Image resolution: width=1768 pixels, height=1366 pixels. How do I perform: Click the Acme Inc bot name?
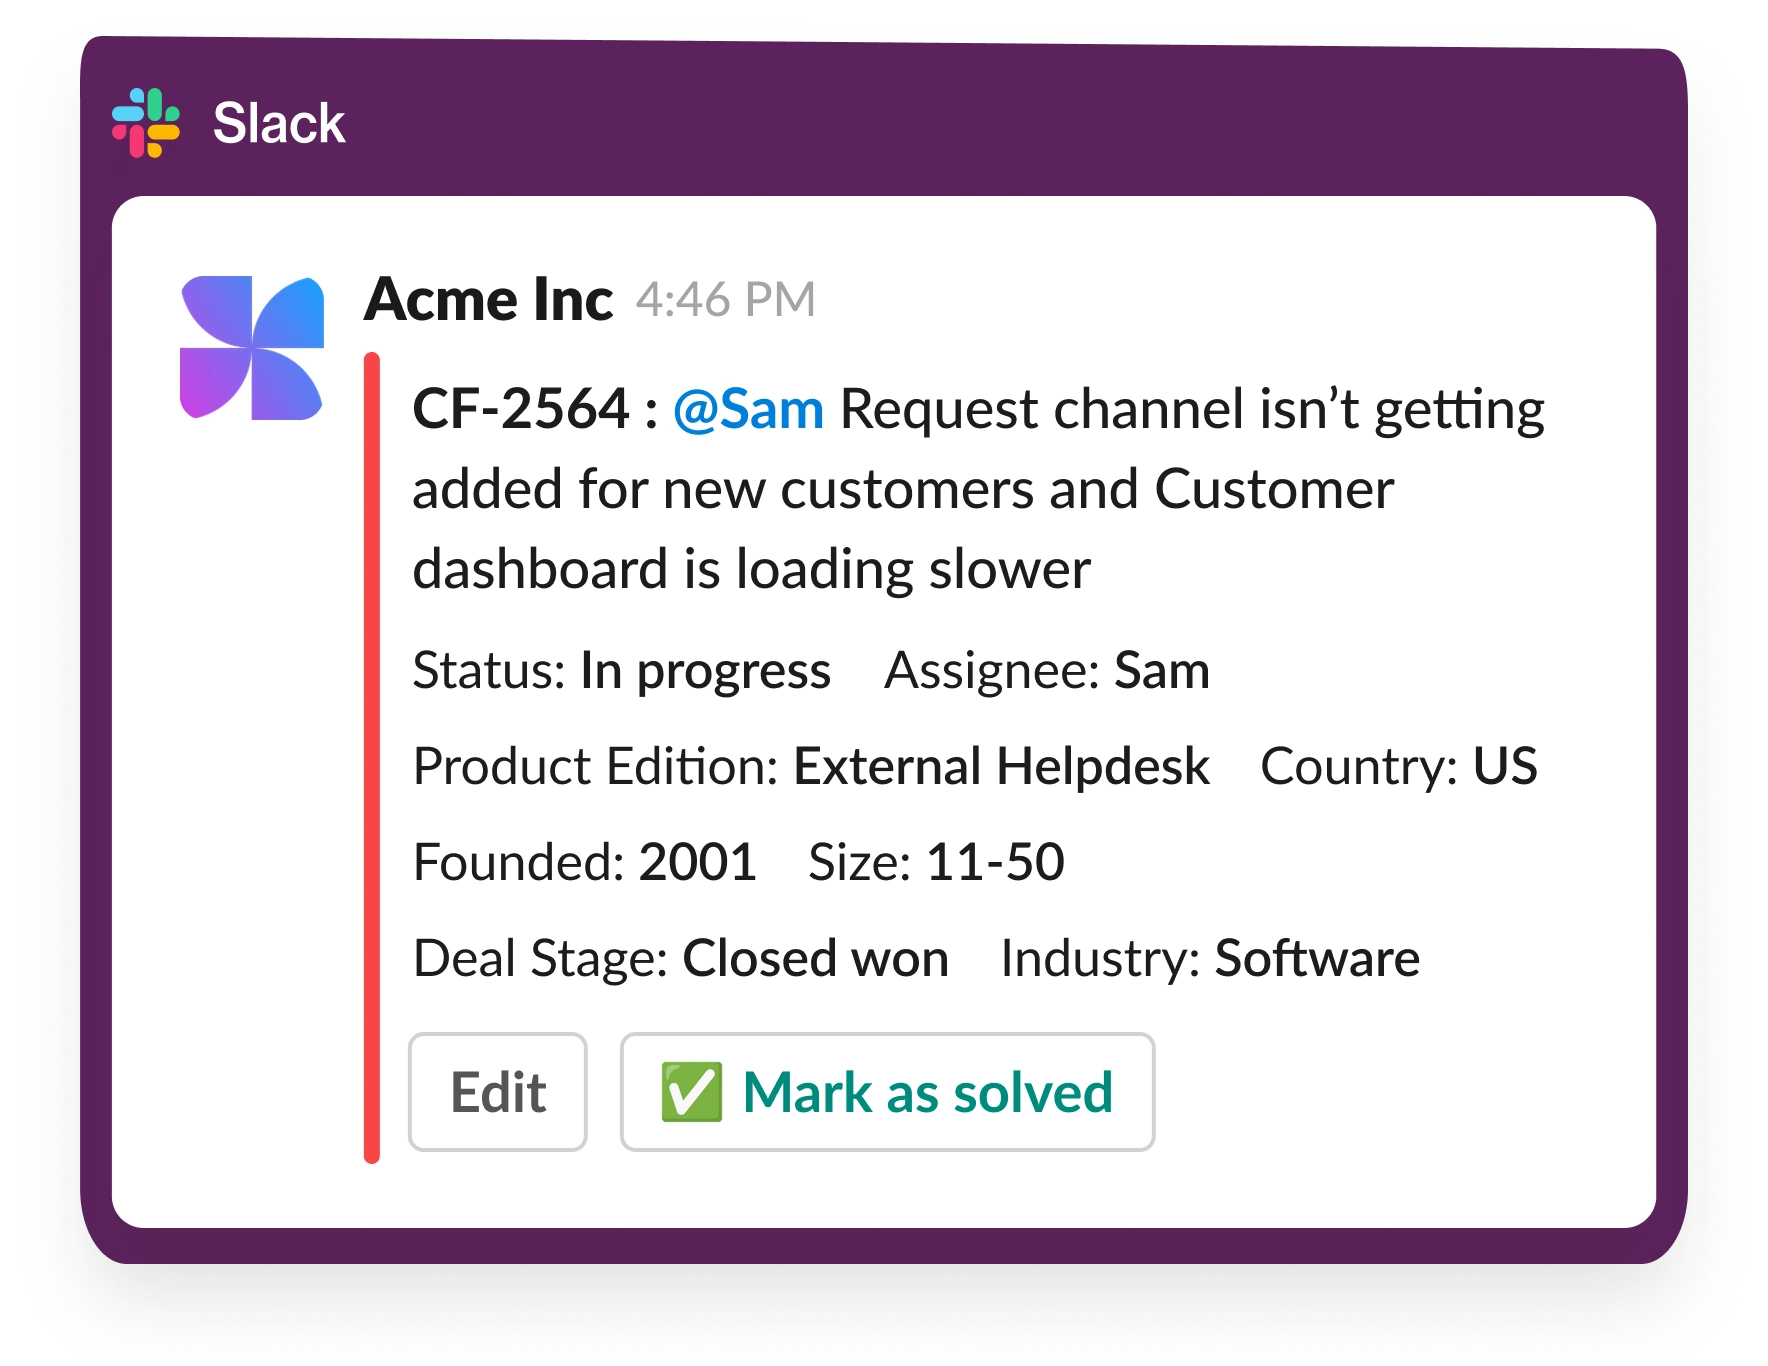coord(488,299)
